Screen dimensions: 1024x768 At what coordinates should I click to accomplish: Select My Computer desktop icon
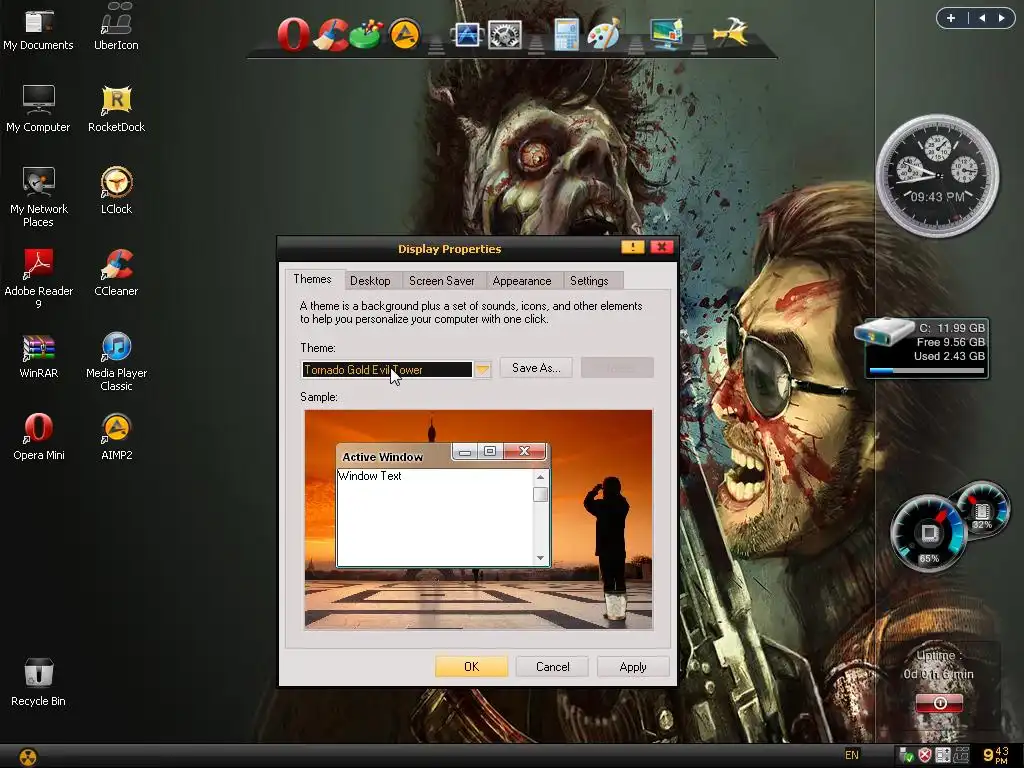click(x=39, y=109)
